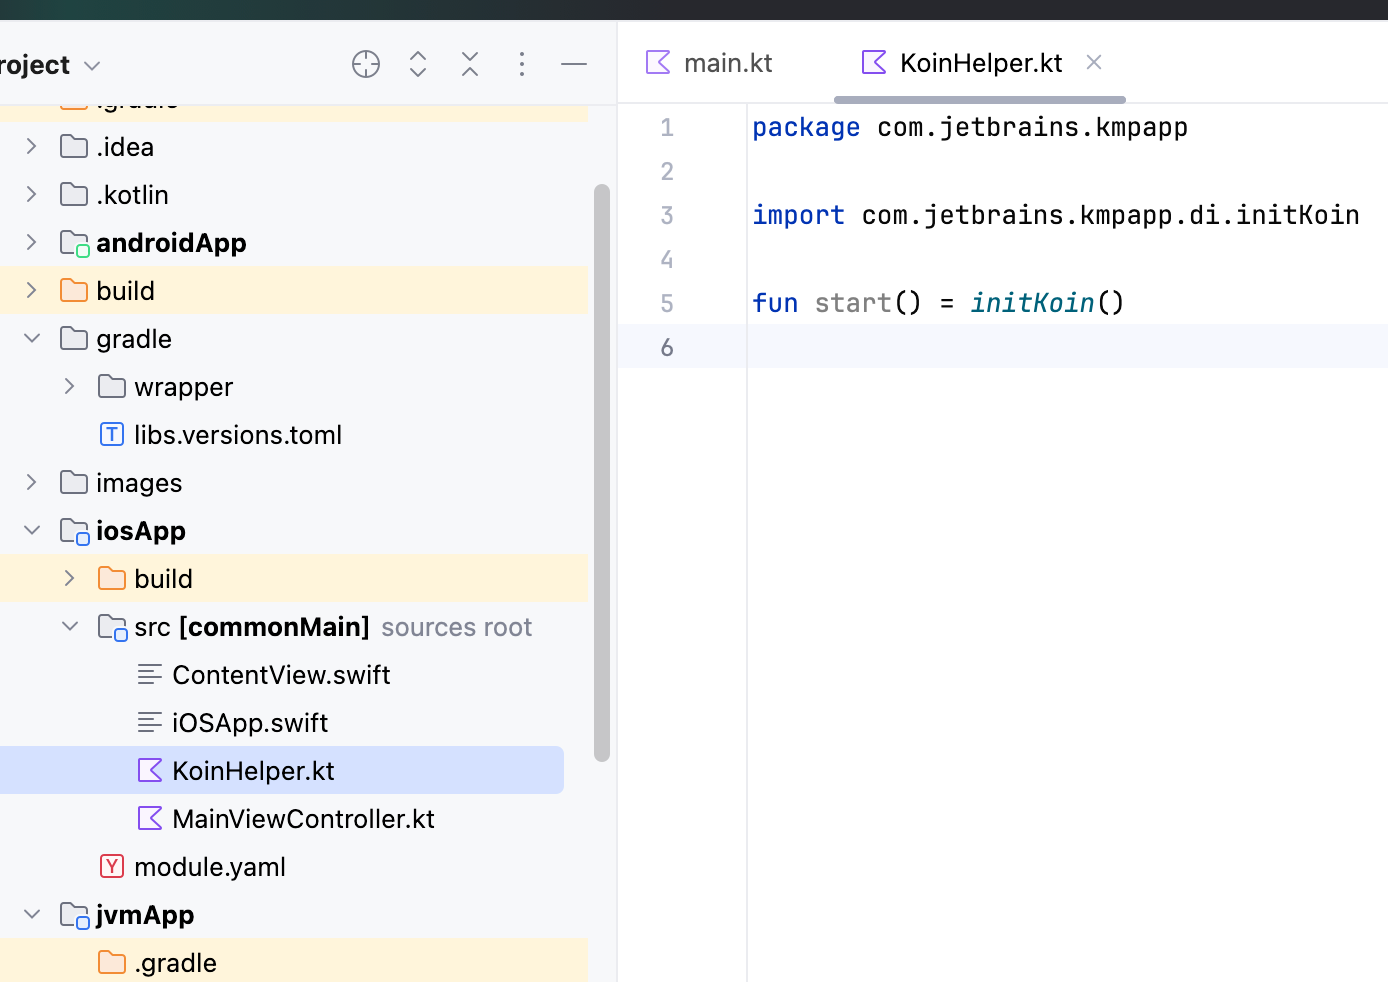
Task: Expand the top-level build folder
Action: tap(32, 290)
